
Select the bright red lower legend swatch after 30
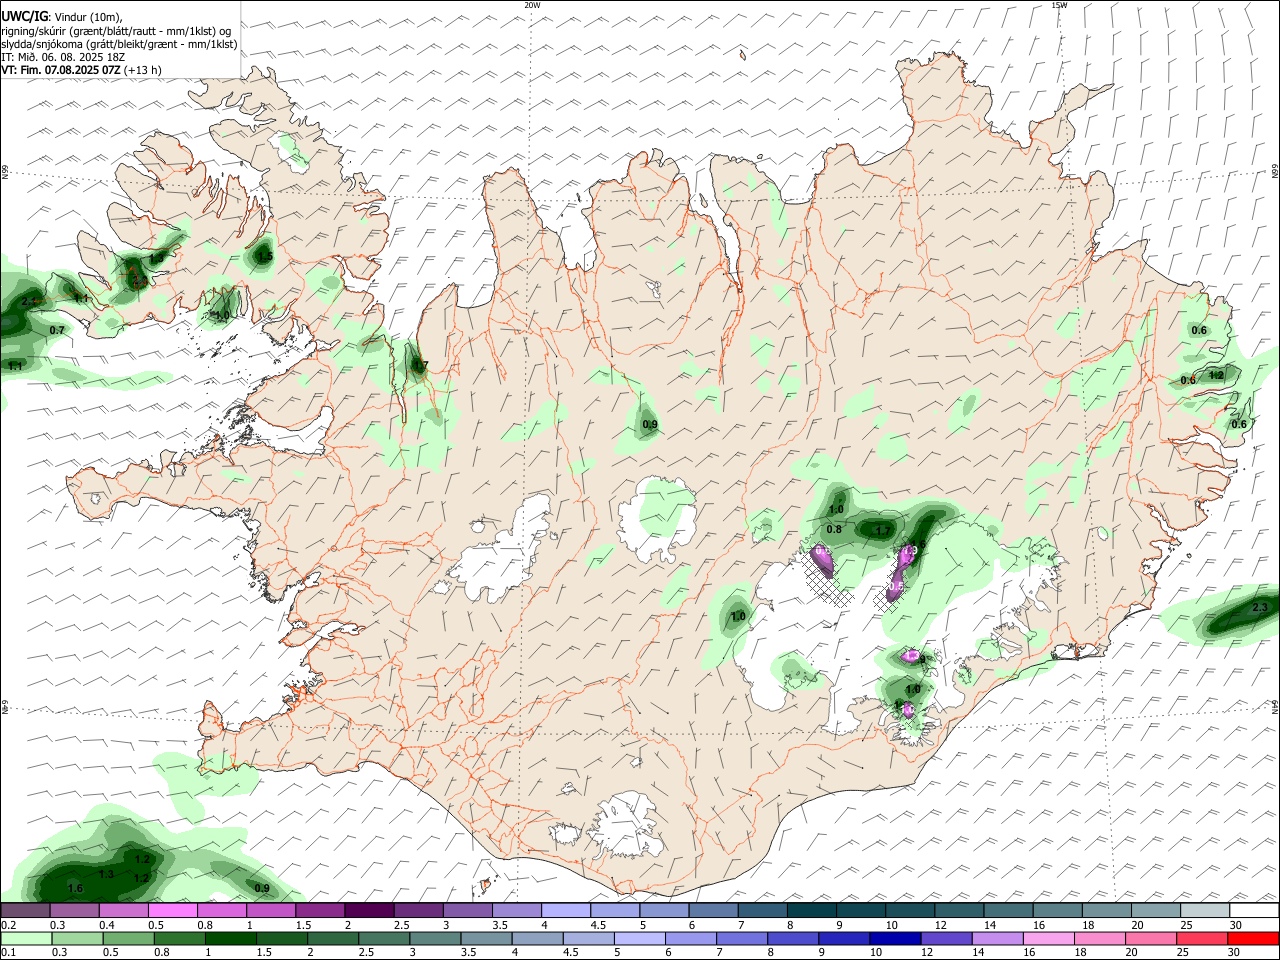[x=1252, y=938]
